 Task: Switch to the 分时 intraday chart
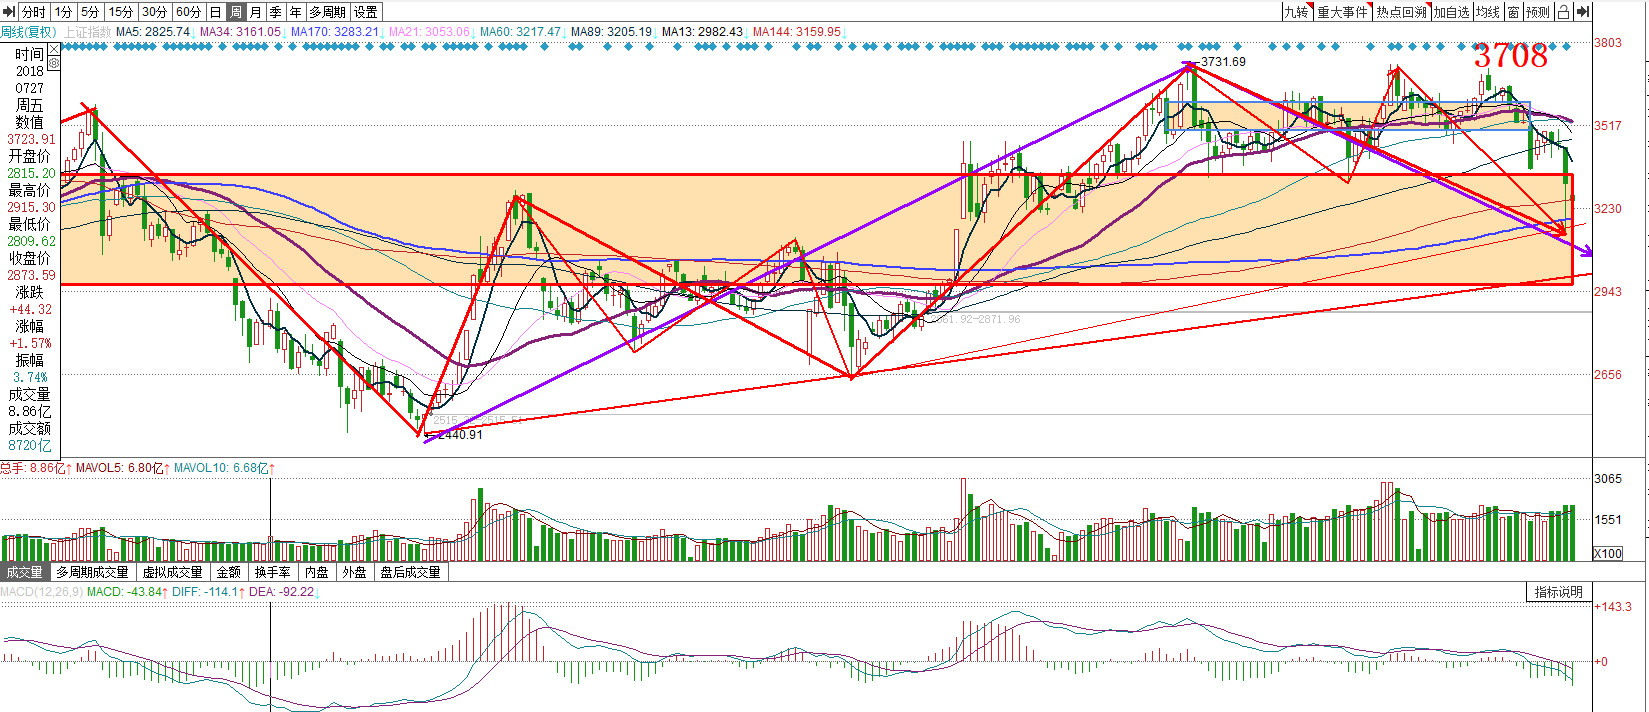coord(34,12)
